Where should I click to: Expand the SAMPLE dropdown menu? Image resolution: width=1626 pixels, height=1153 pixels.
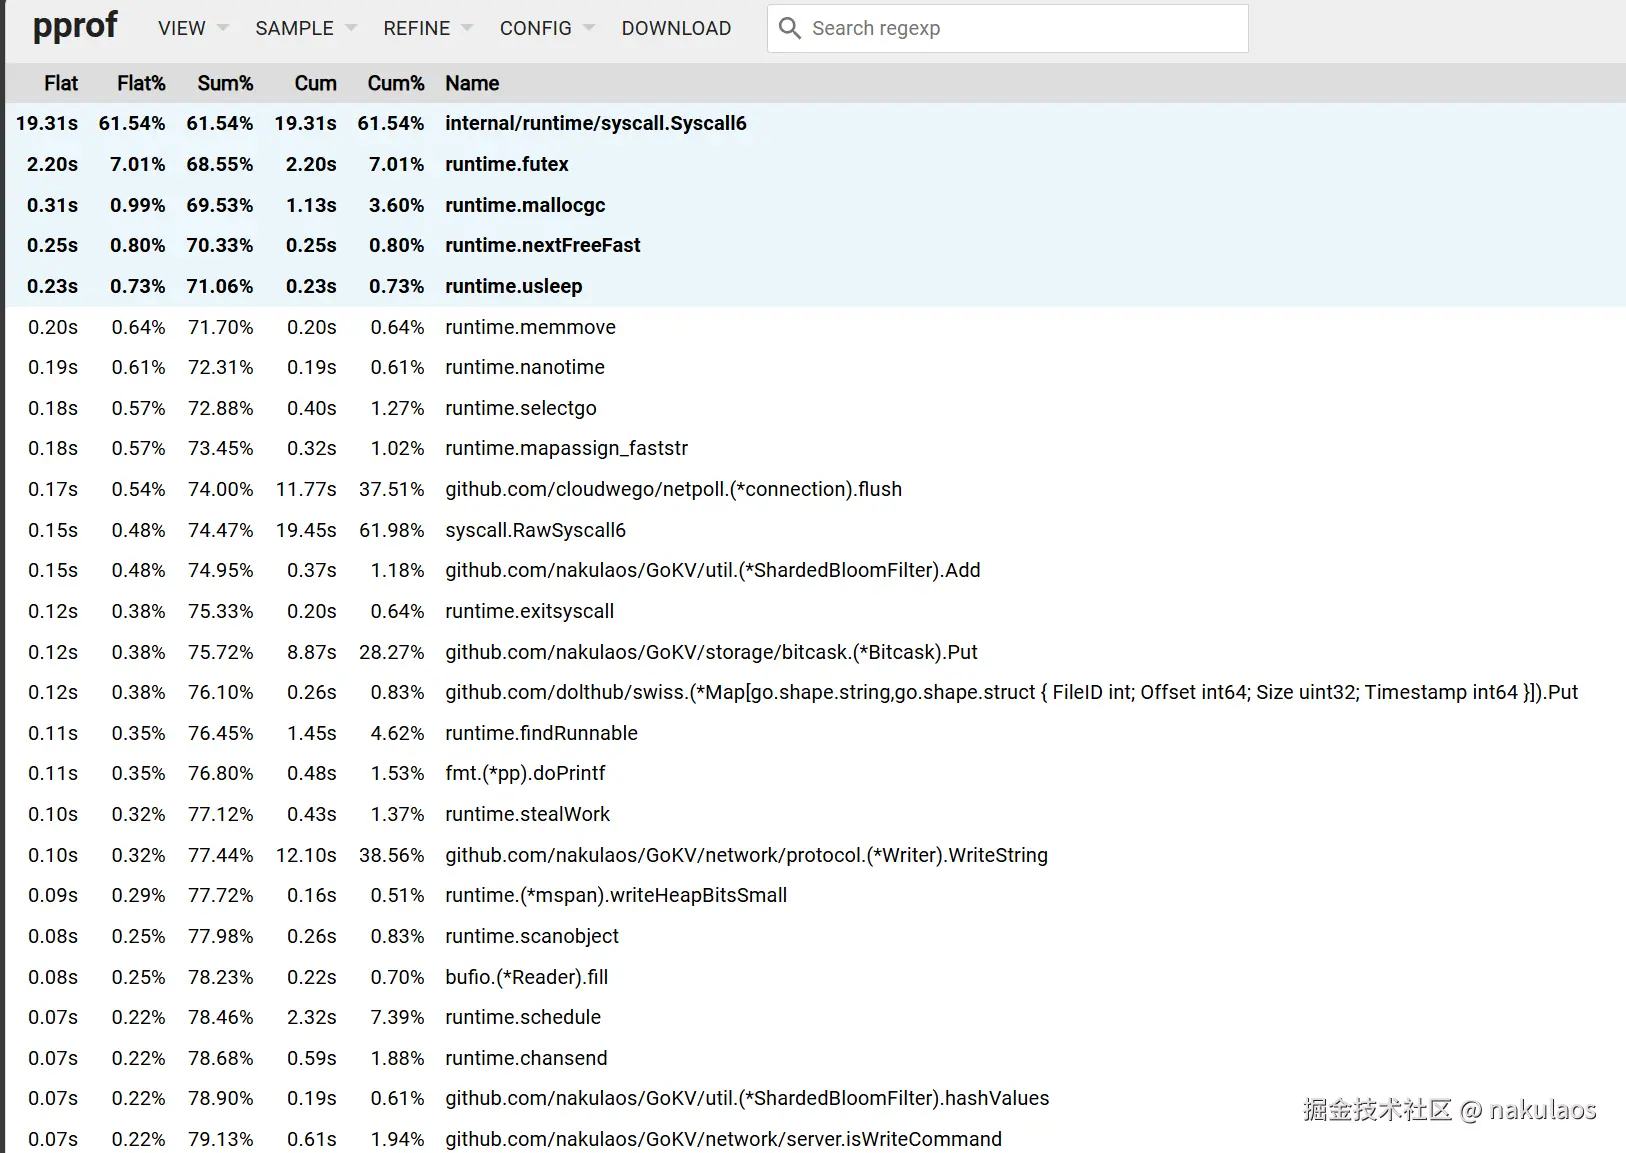(x=305, y=28)
